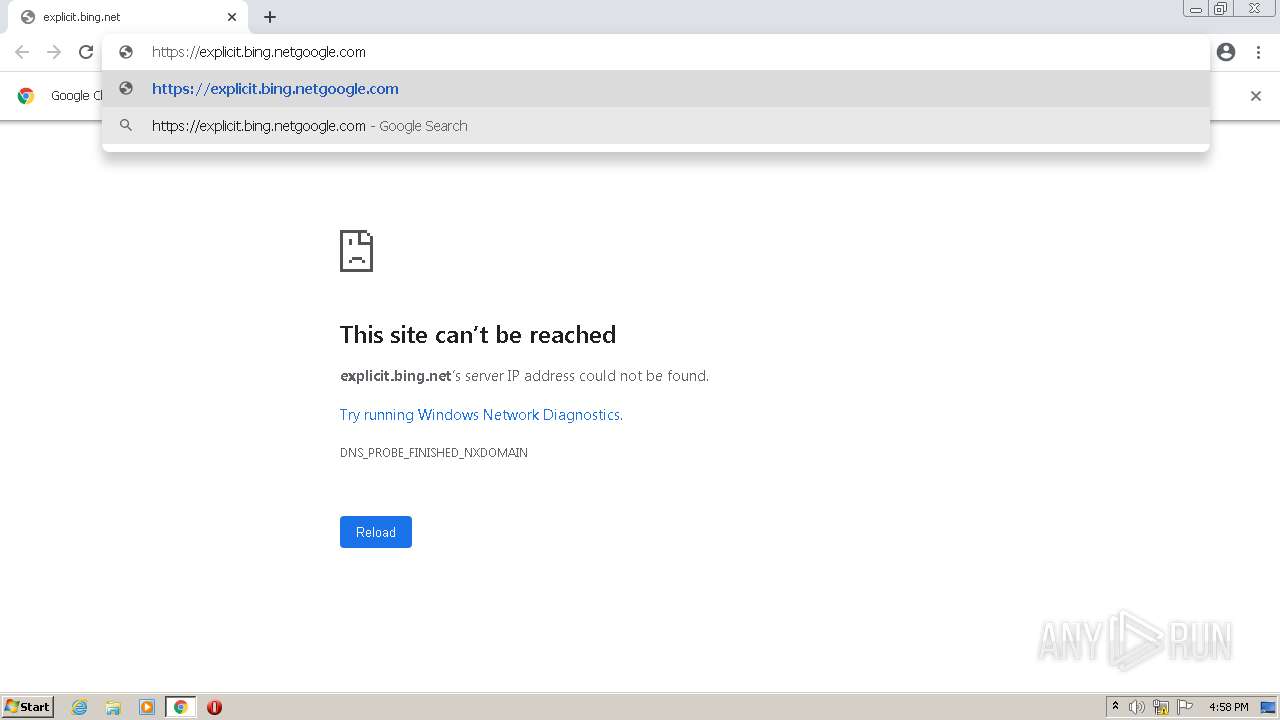Image resolution: width=1280 pixels, height=720 pixels.
Task: Open the Action Center flag icon
Action: pyautogui.click(x=1185, y=707)
